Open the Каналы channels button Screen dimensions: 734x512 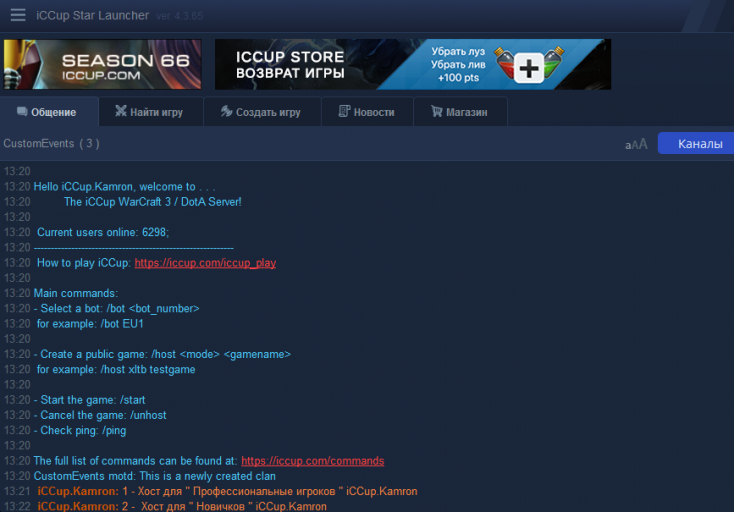(696, 143)
